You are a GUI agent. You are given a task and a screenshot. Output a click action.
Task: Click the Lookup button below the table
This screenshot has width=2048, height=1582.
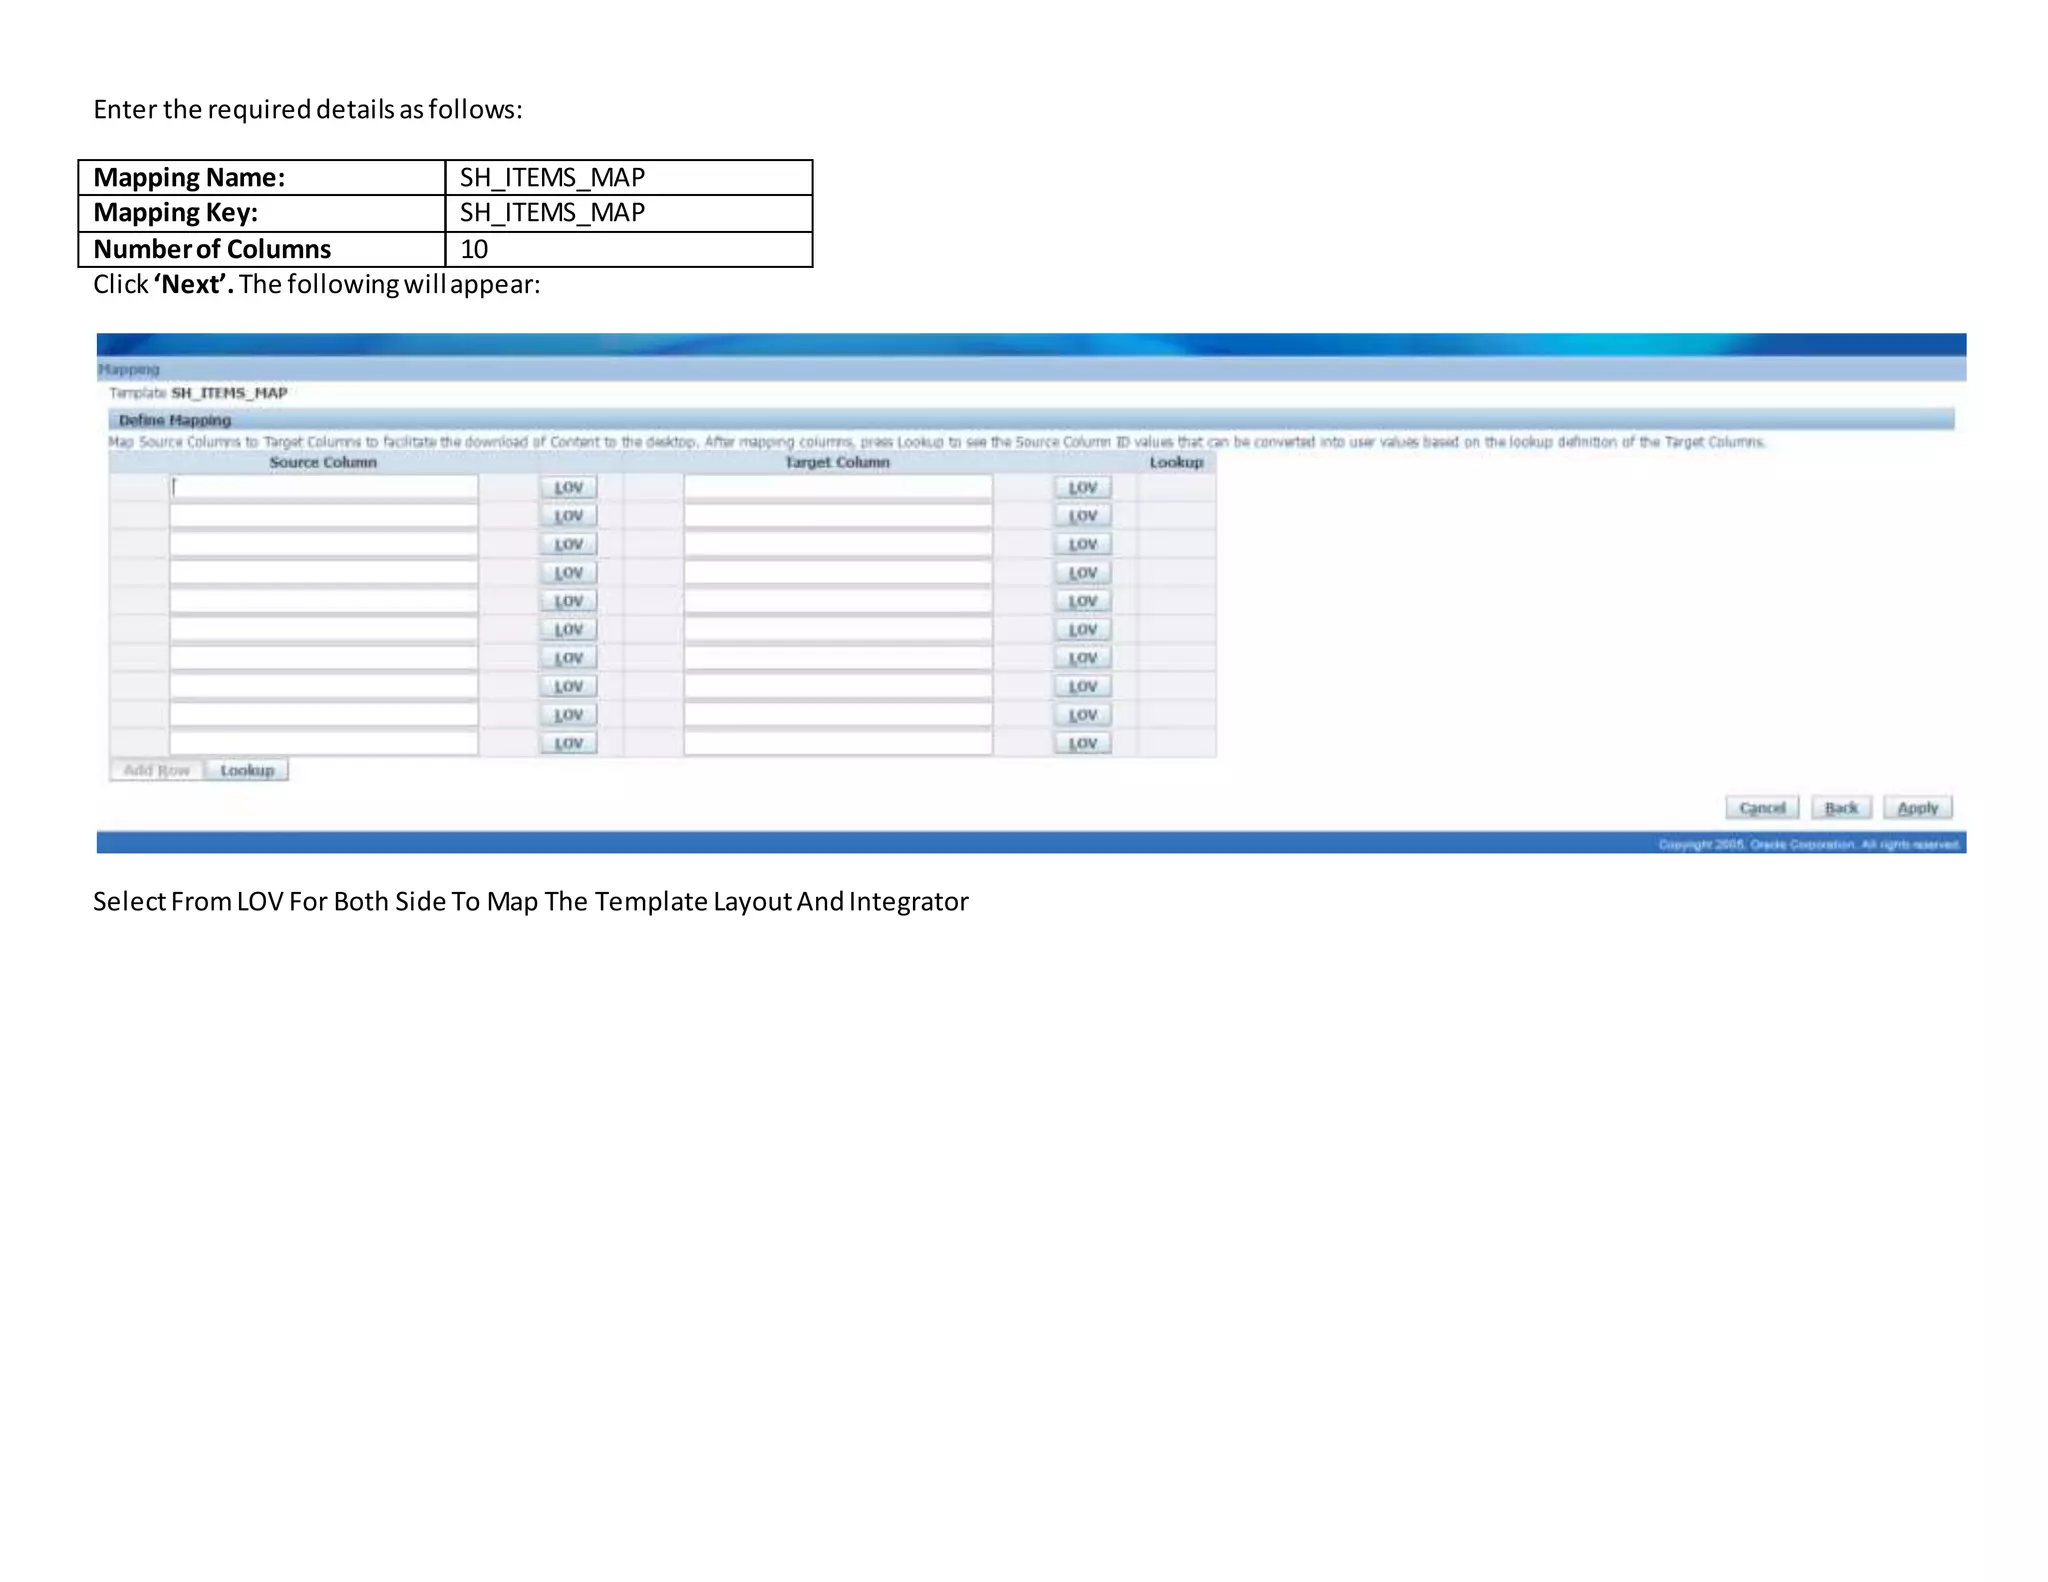[x=247, y=770]
